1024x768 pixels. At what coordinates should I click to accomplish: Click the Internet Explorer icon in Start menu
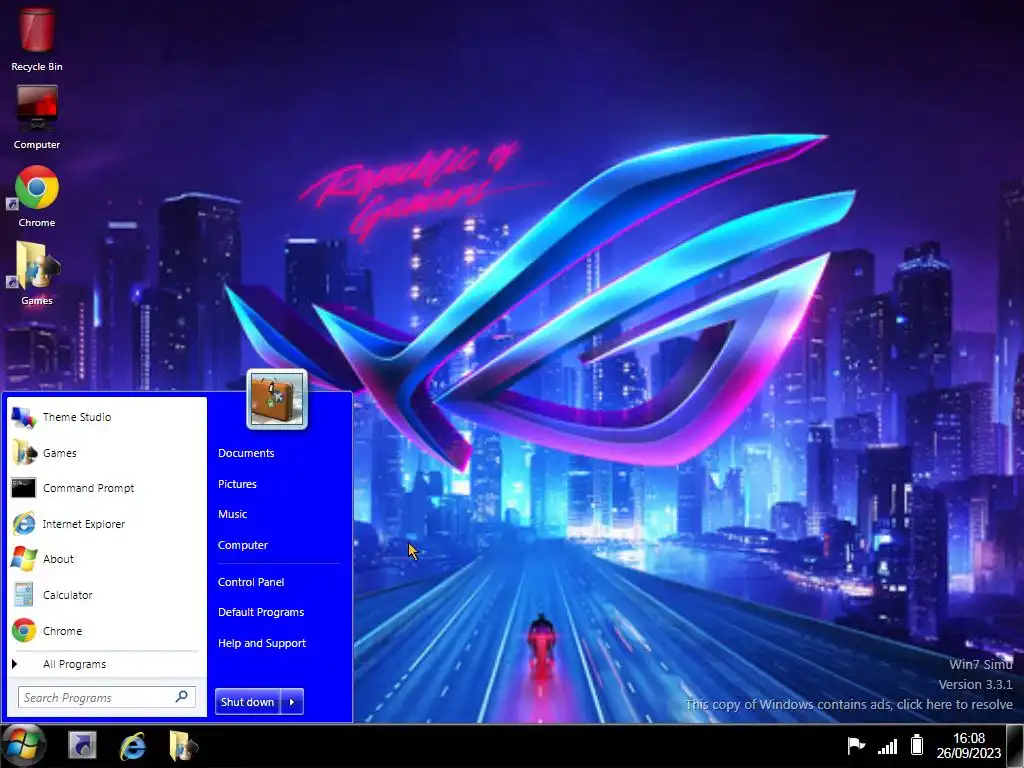24,524
